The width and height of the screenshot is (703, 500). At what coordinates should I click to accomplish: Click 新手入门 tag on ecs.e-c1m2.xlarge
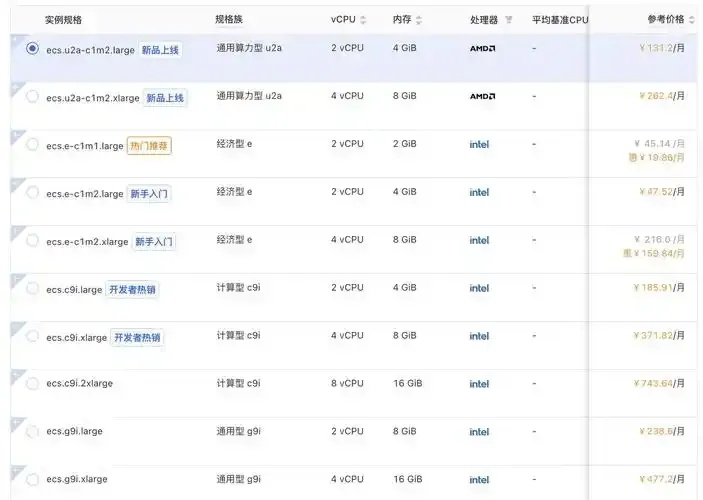click(x=154, y=242)
